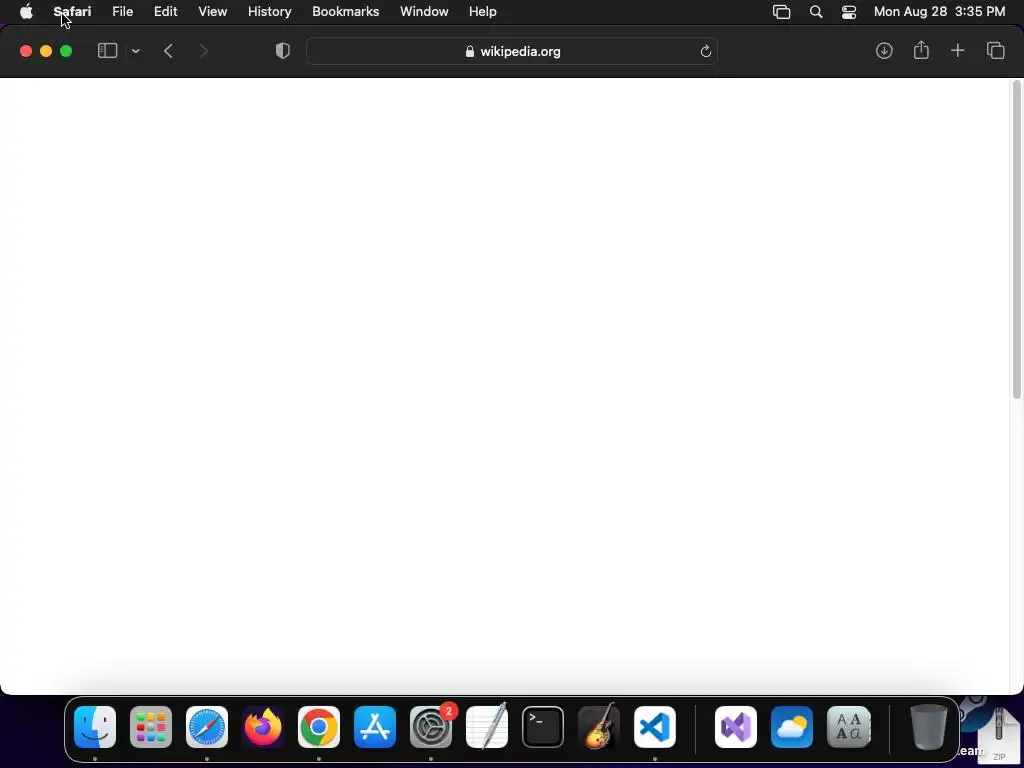Launch Google Chrome from the Dock
The width and height of the screenshot is (1024, 768).
319,727
